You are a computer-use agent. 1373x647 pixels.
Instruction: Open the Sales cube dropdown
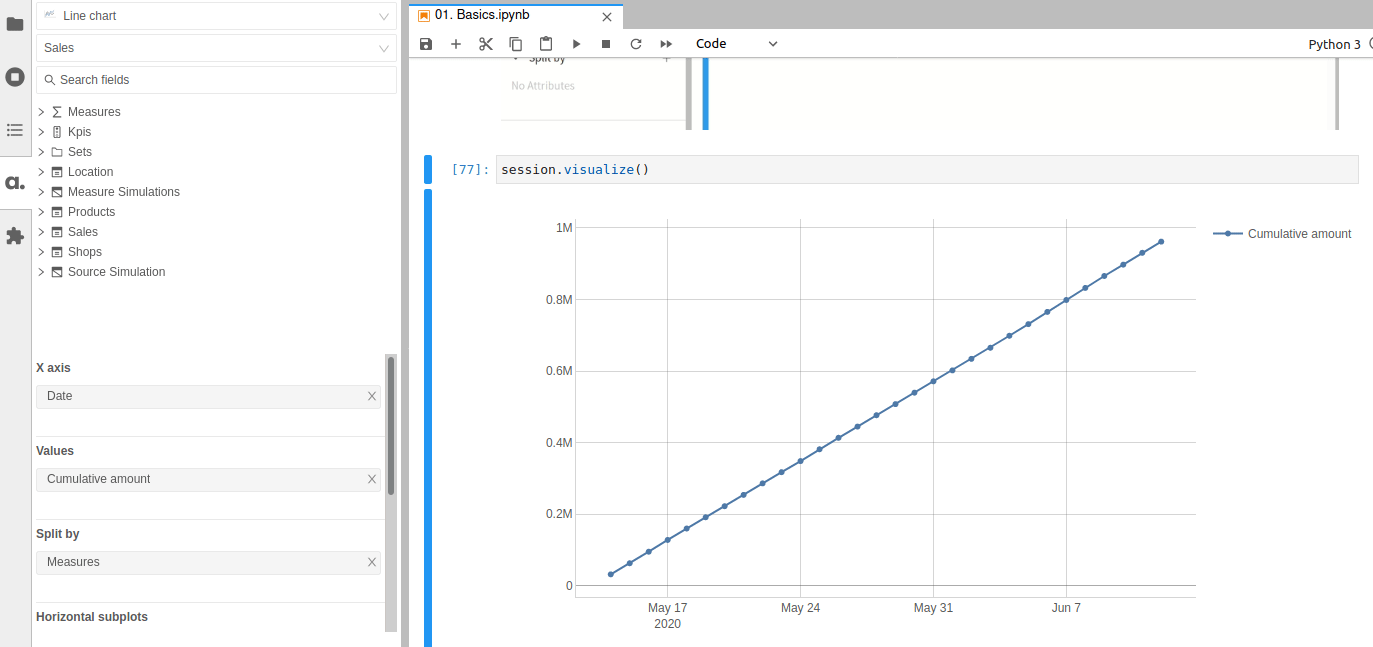tap(216, 48)
